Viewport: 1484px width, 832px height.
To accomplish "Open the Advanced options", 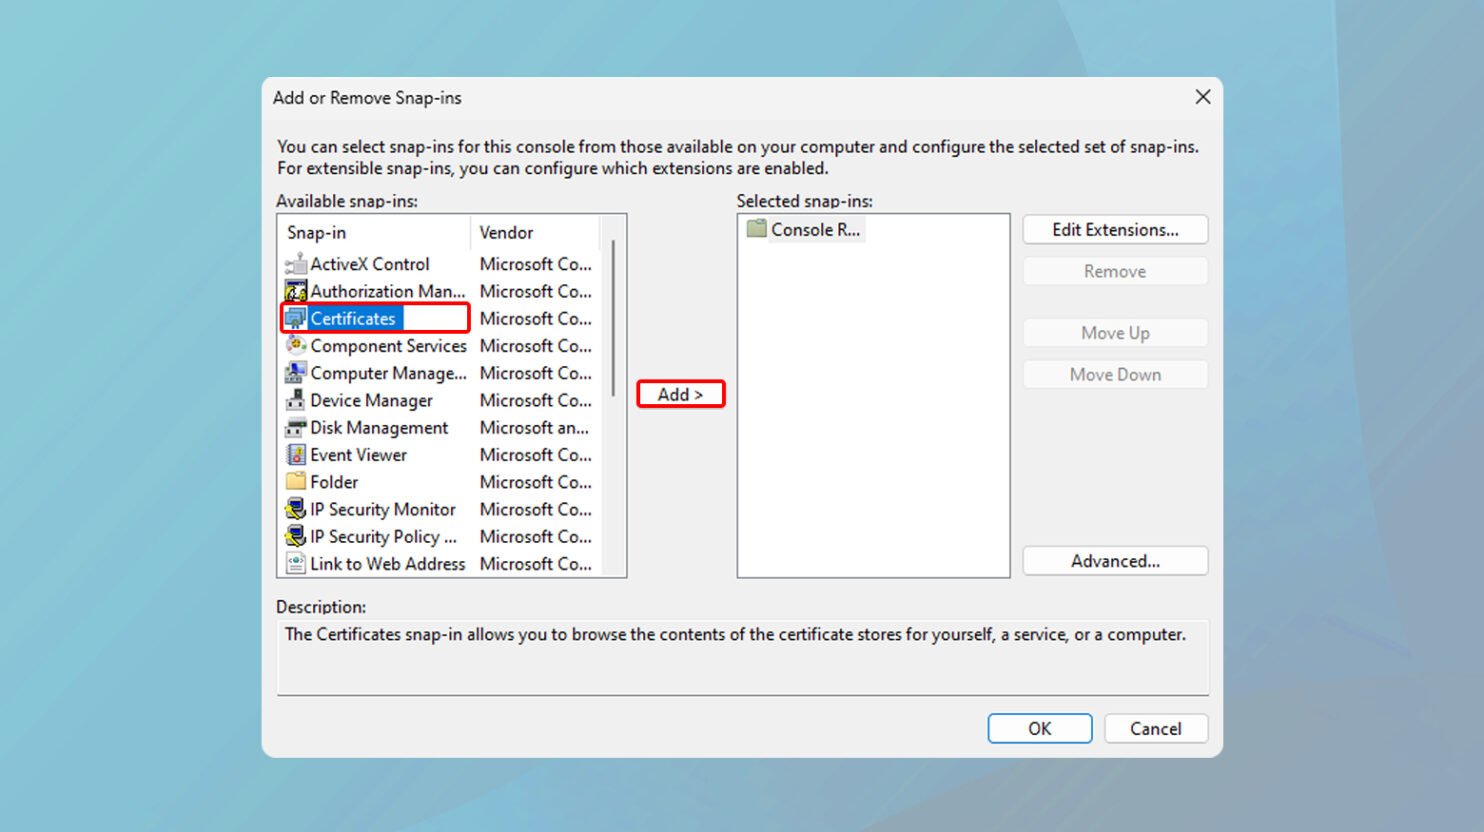I will [1114, 561].
